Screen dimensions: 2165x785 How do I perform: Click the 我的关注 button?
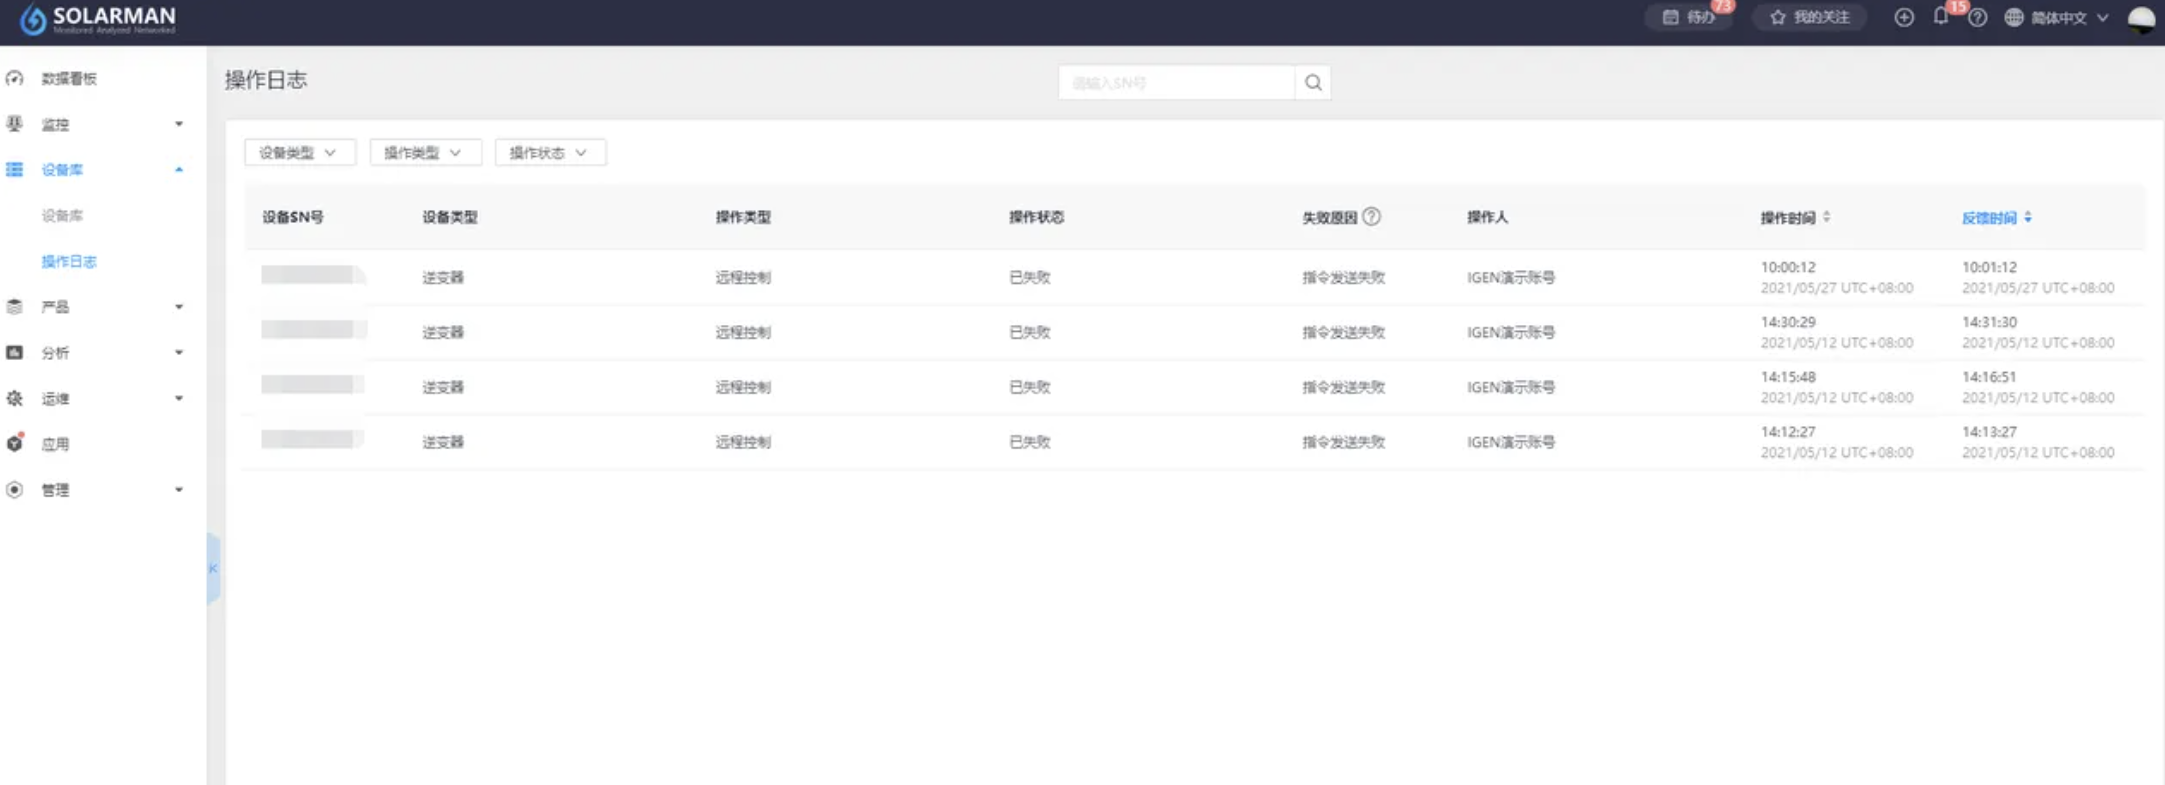pyautogui.click(x=1810, y=18)
